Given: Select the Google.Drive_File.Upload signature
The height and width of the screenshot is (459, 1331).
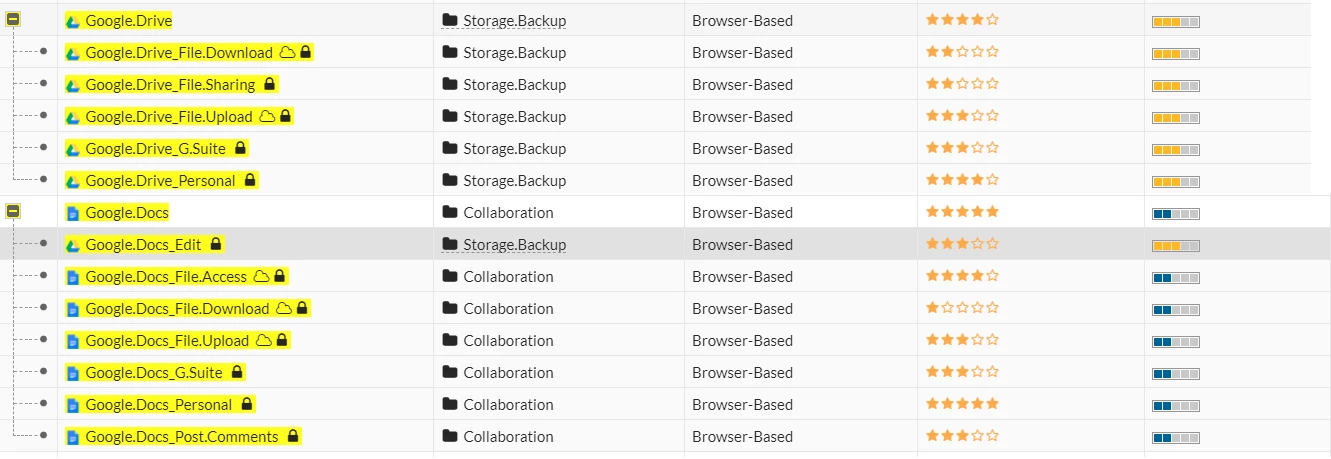Looking at the screenshot, I should [169, 117].
